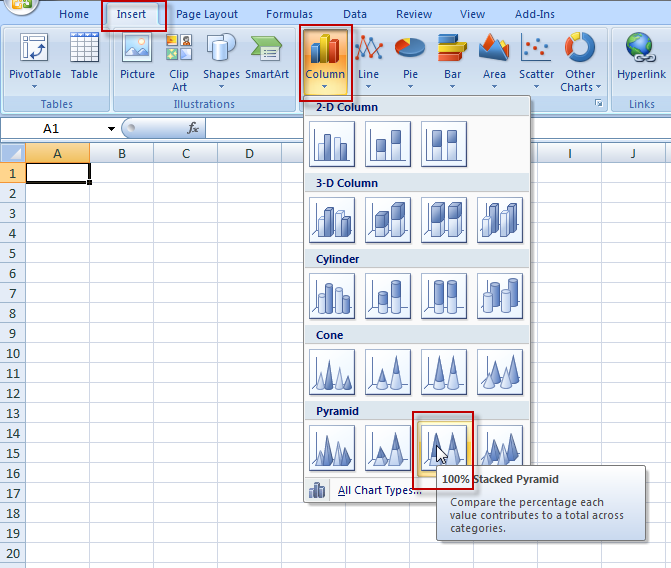The height and width of the screenshot is (568, 671).
Task: Choose Stacked Column in 3-D chart
Action: 388,220
